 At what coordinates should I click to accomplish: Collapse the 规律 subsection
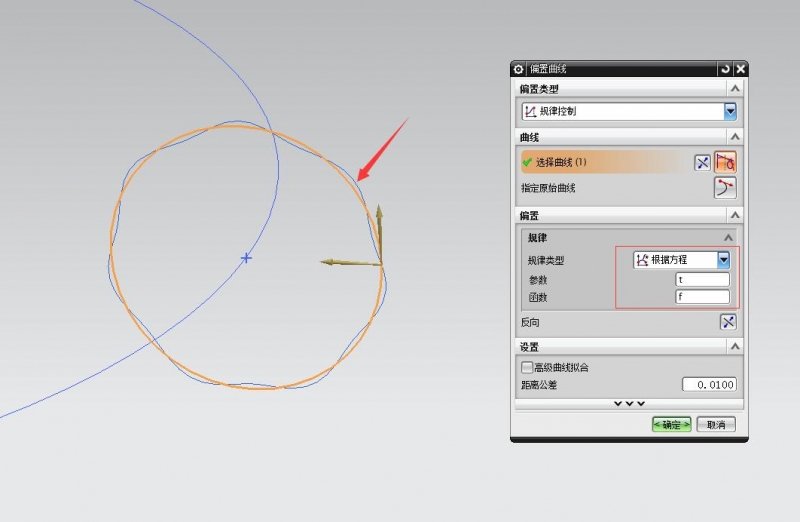coord(729,238)
